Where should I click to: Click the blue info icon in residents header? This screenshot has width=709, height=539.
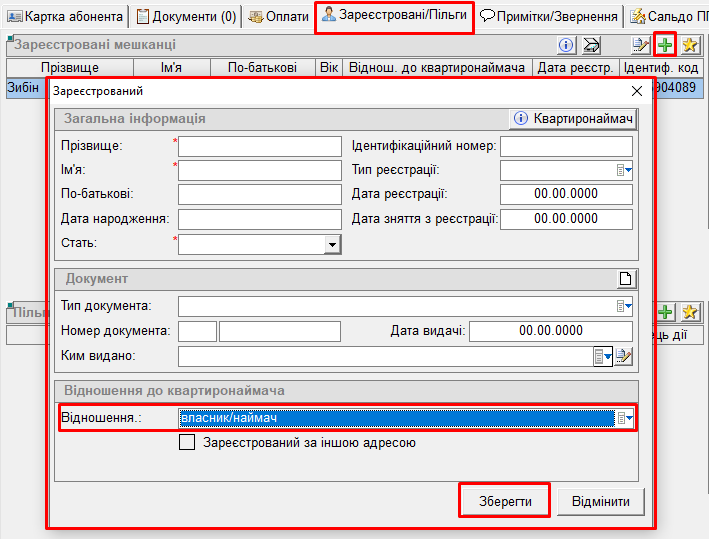click(x=566, y=45)
